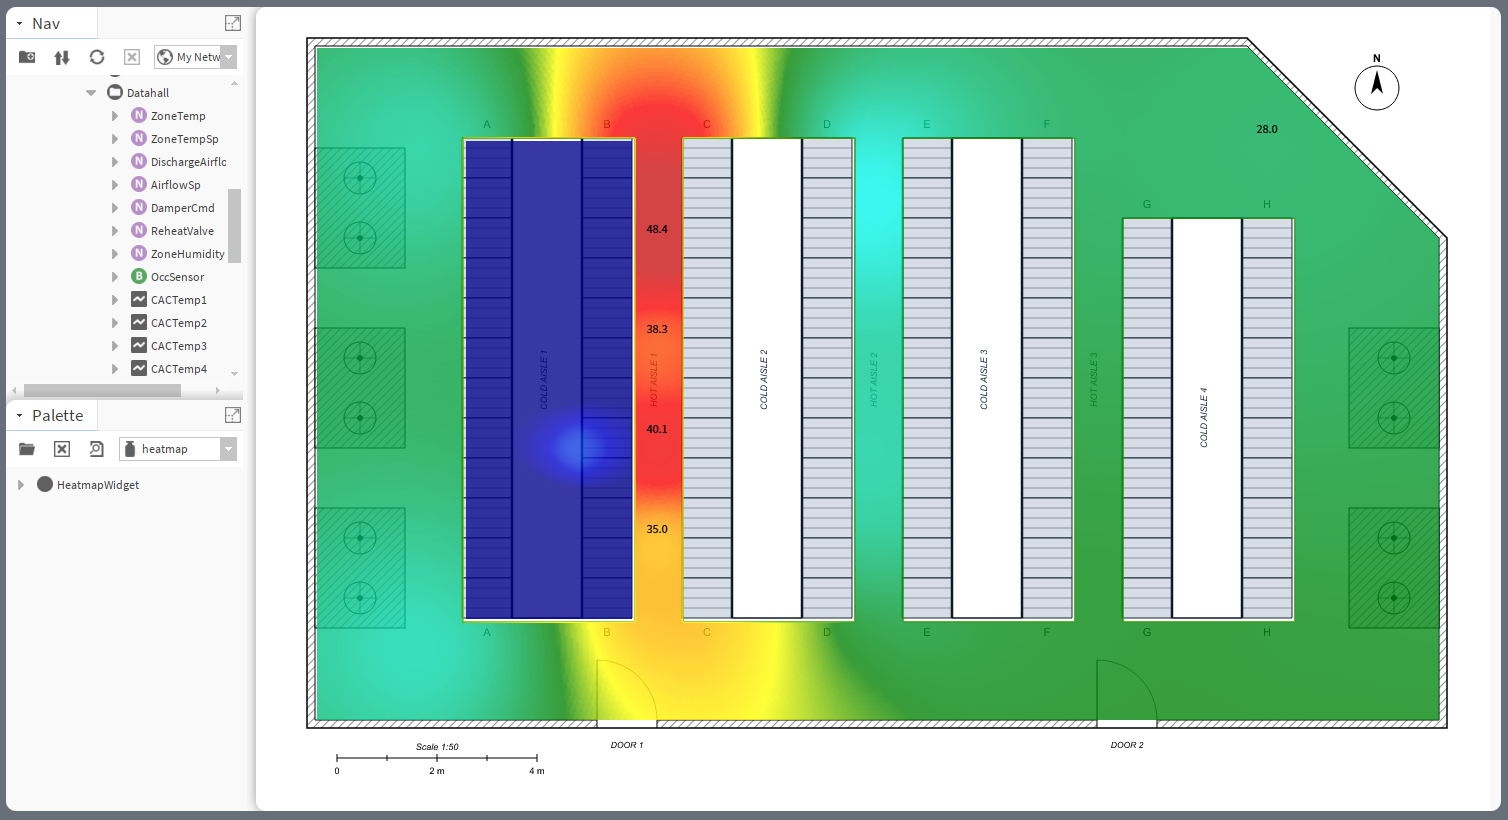
Task: Click the DischargeAirflow numeric point icon
Action: click(139, 161)
